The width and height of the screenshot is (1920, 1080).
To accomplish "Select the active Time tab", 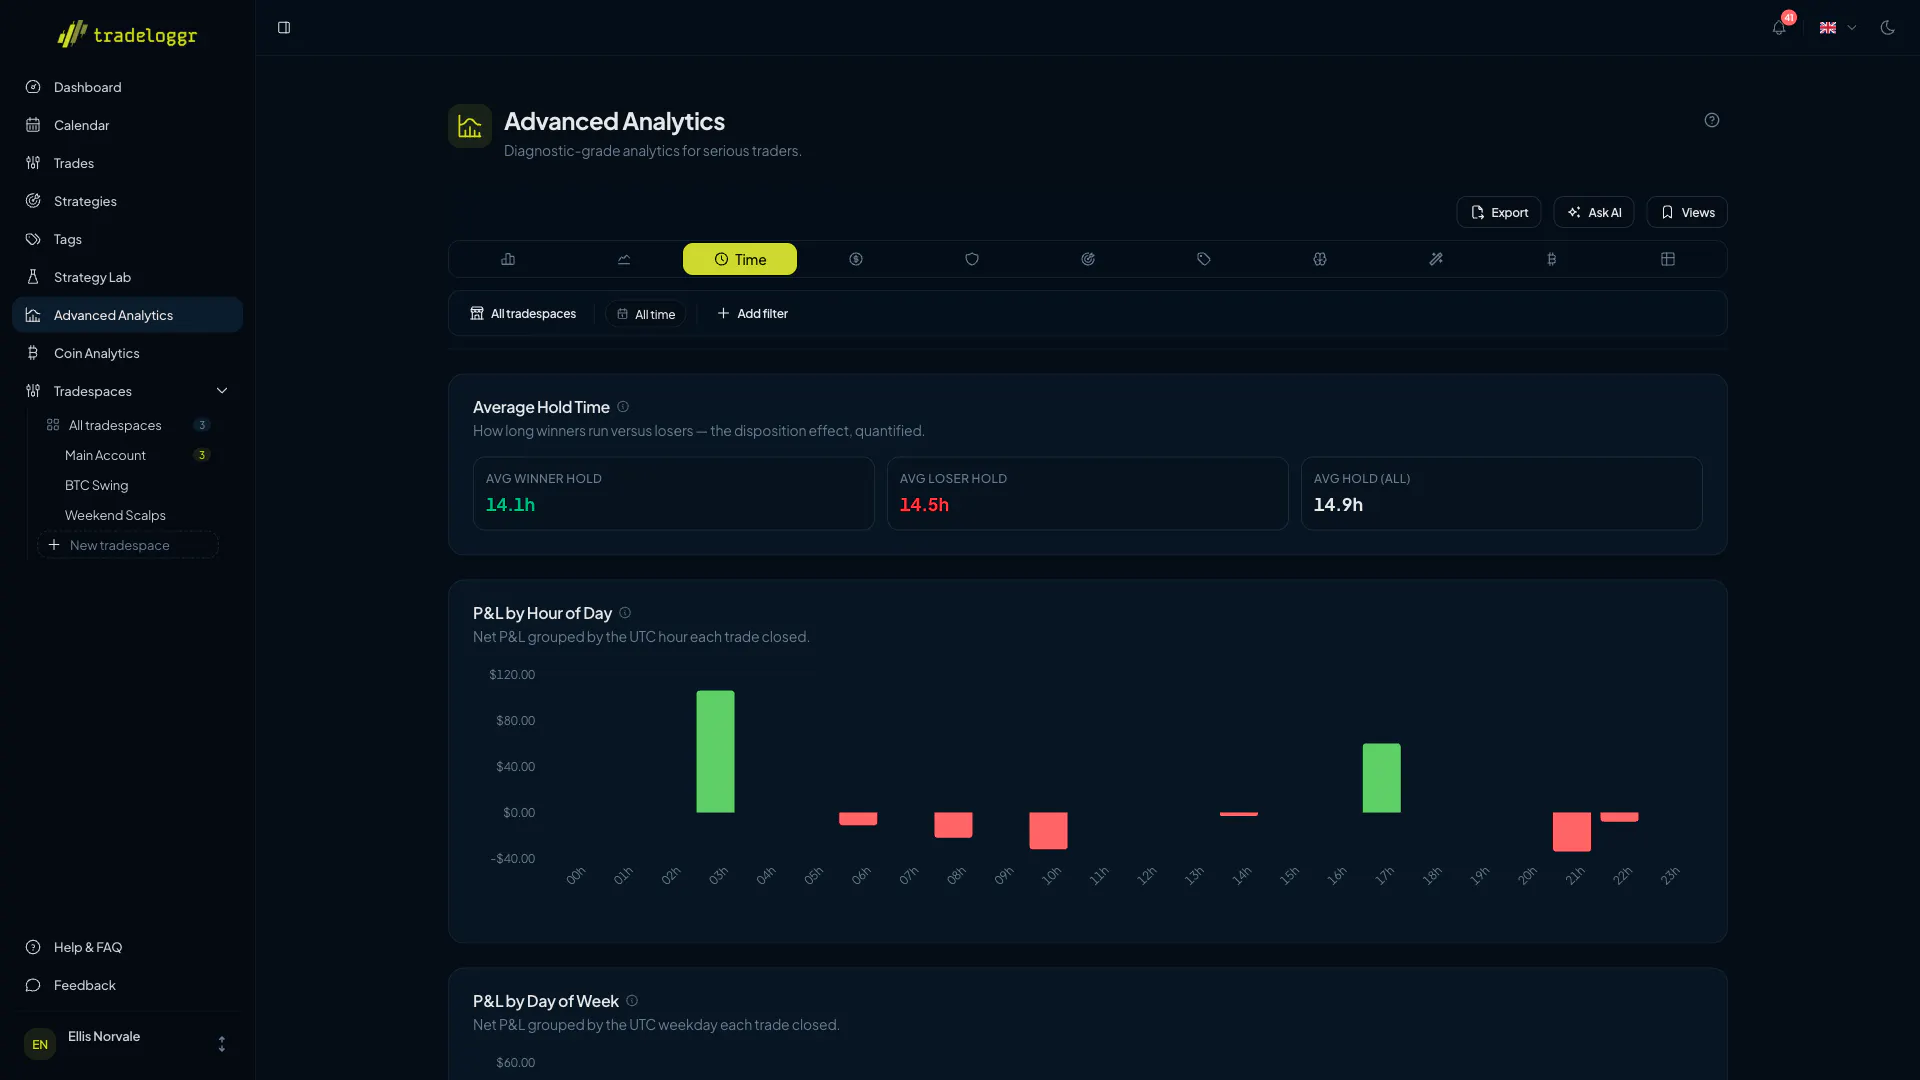I will (740, 259).
